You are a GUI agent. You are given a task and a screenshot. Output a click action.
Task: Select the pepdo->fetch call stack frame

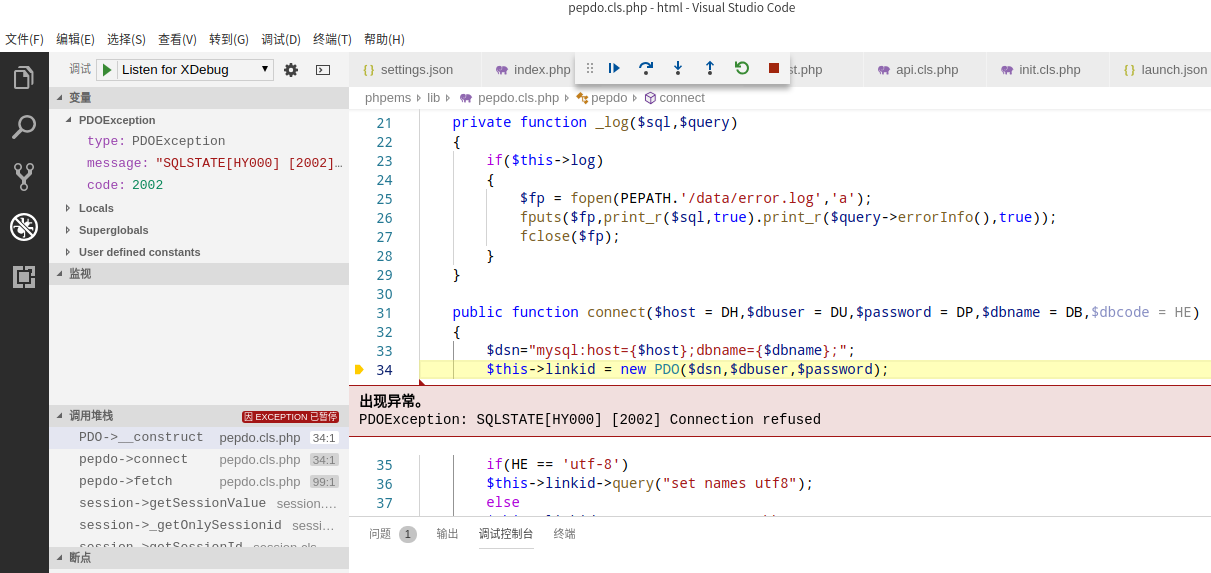125,481
